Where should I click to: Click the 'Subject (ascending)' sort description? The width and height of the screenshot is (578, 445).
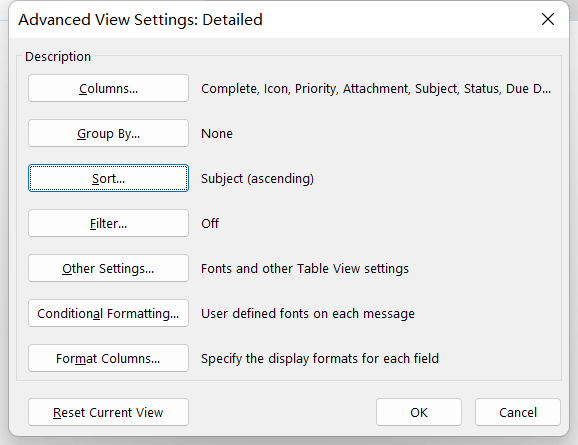257,179
